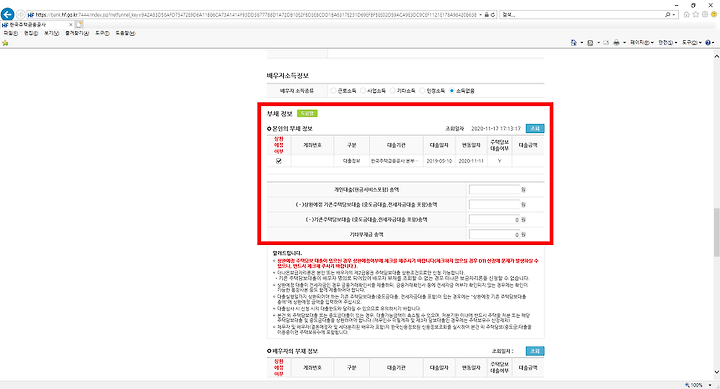Click the 기타부채금 총액 input field
Viewport: 720px width, 389px height.
point(494,235)
